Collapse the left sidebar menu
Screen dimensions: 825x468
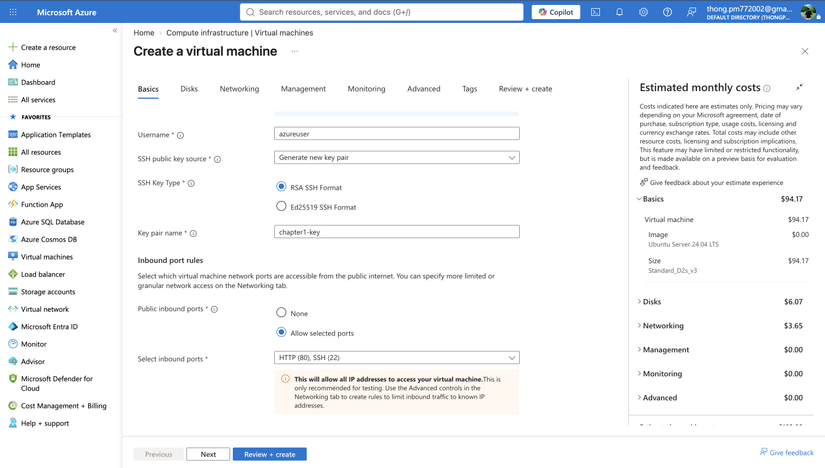(115, 31)
